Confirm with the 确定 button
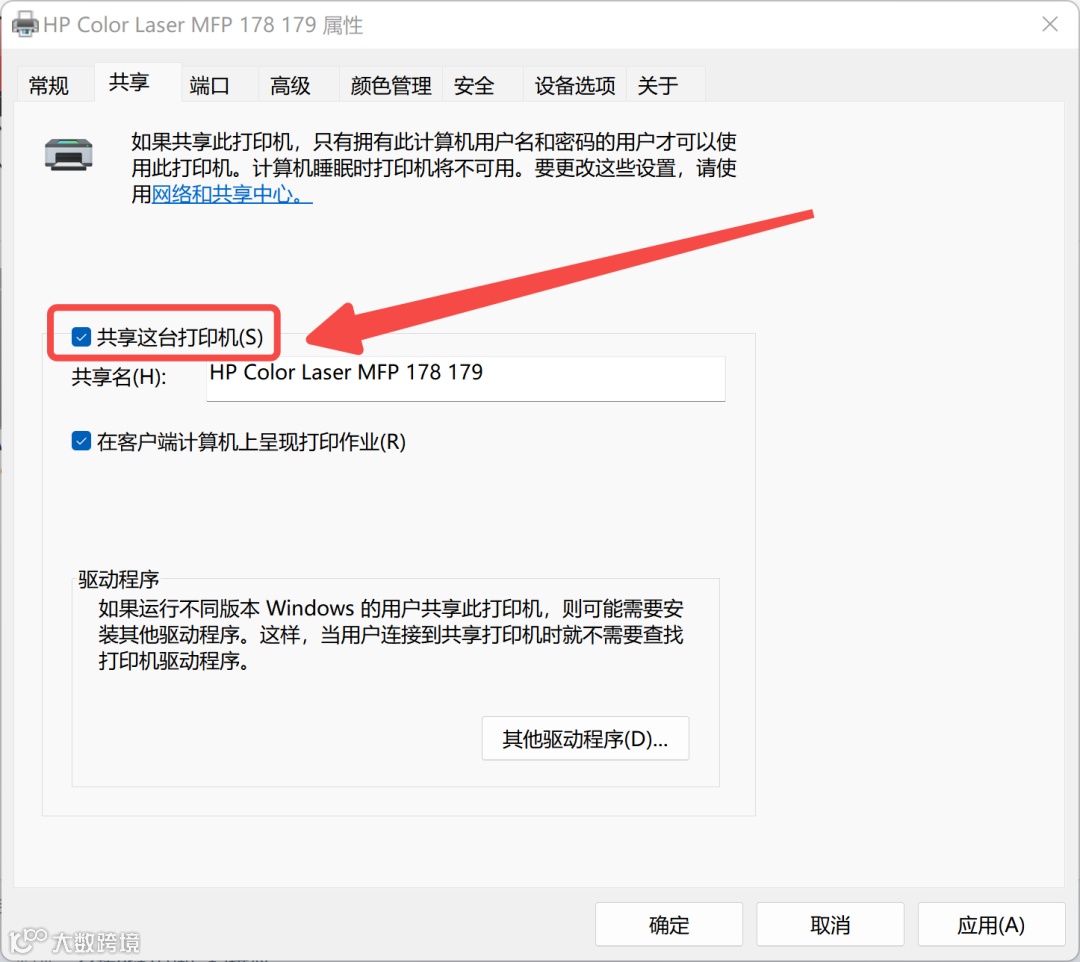 click(x=669, y=924)
